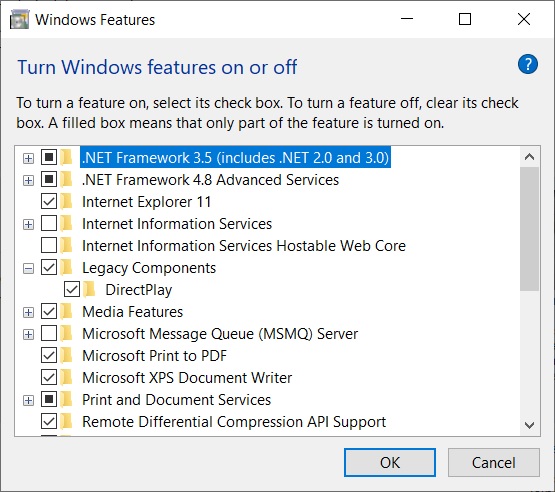Viewport: 555px width, 492px height.
Task: Click the scrollbar down arrow in feature list
Action: coord(530,425)
